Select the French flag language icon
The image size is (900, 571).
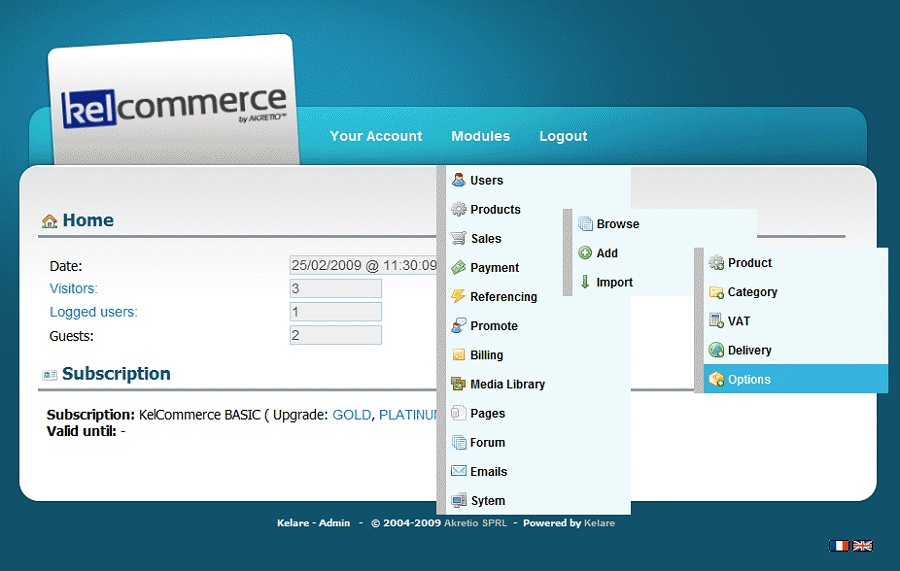(x=838, y=545)
